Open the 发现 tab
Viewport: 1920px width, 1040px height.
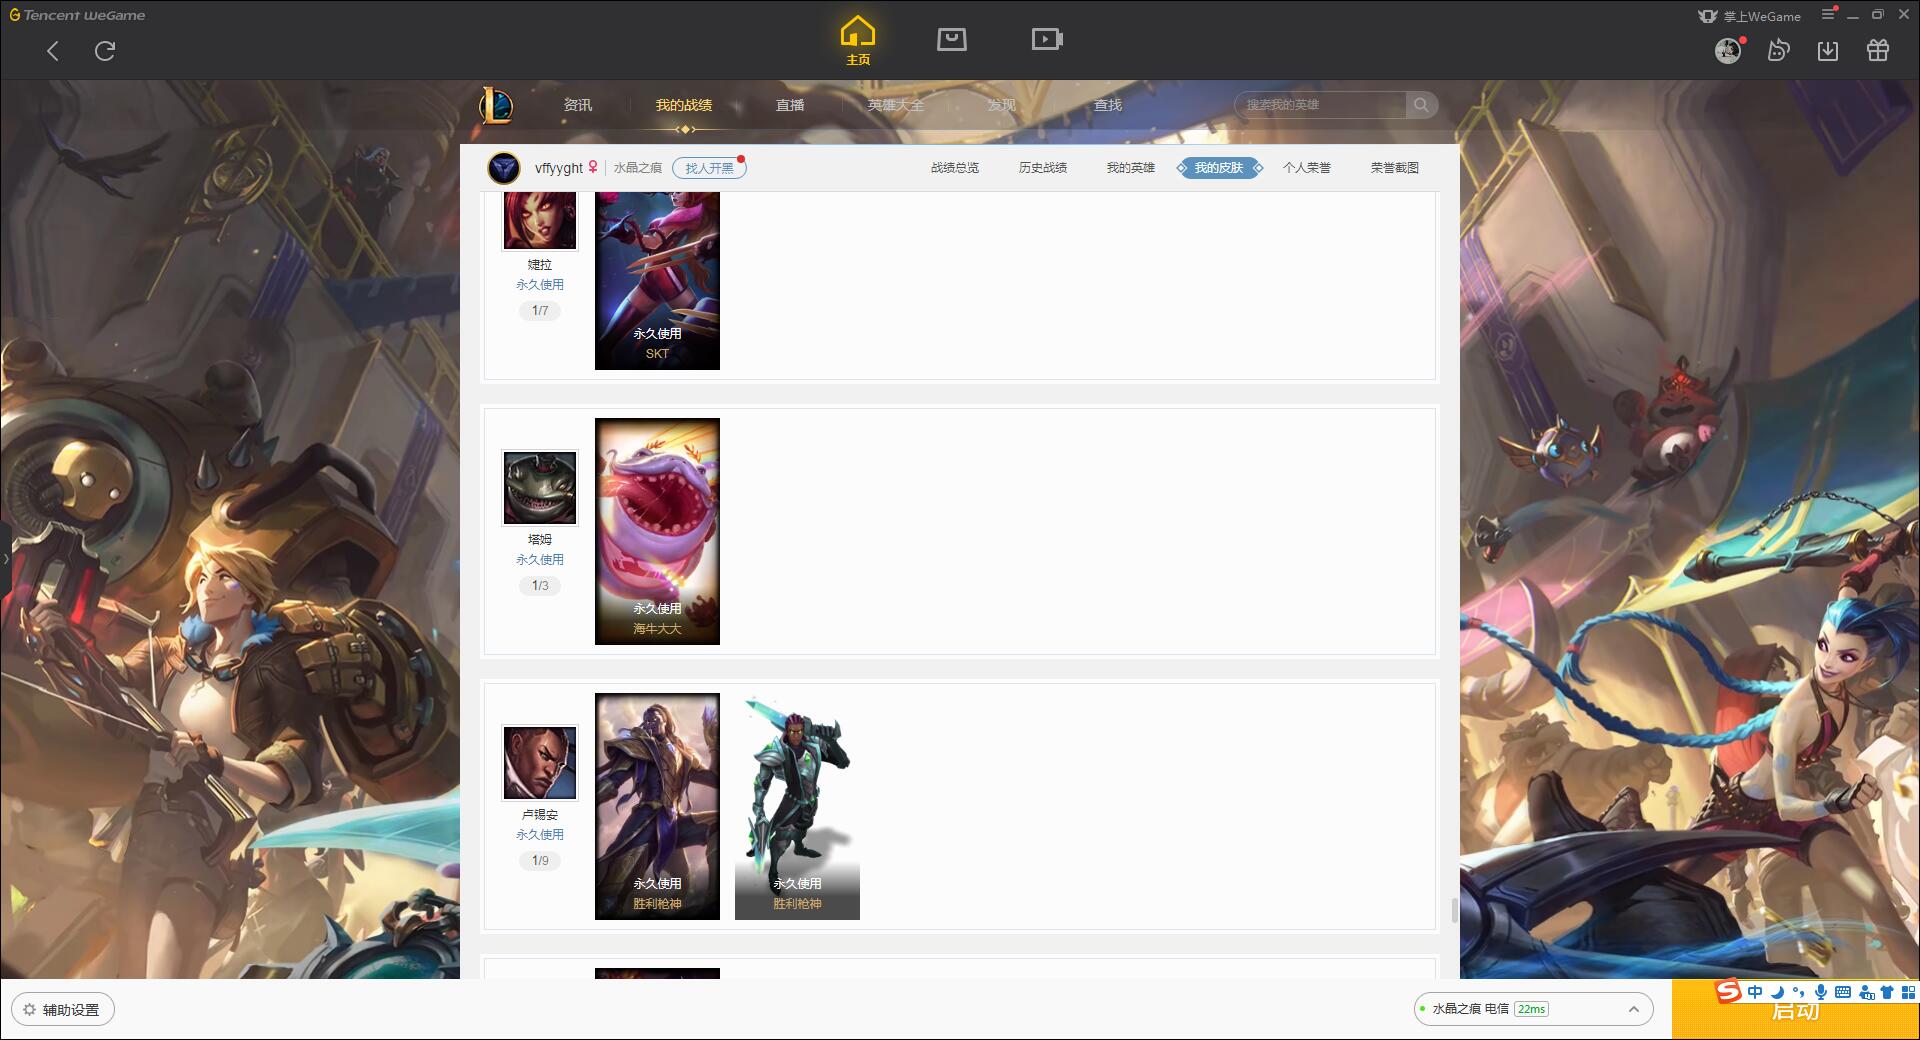pos(1002,105)
